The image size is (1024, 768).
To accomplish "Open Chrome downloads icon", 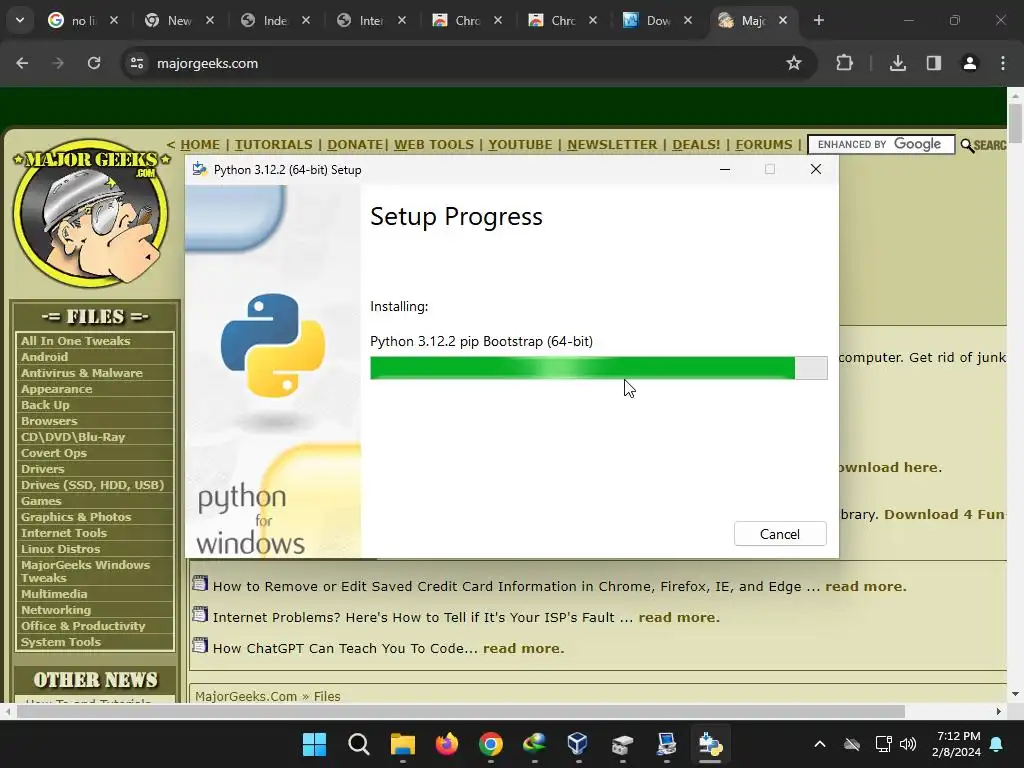I will 898,63.
